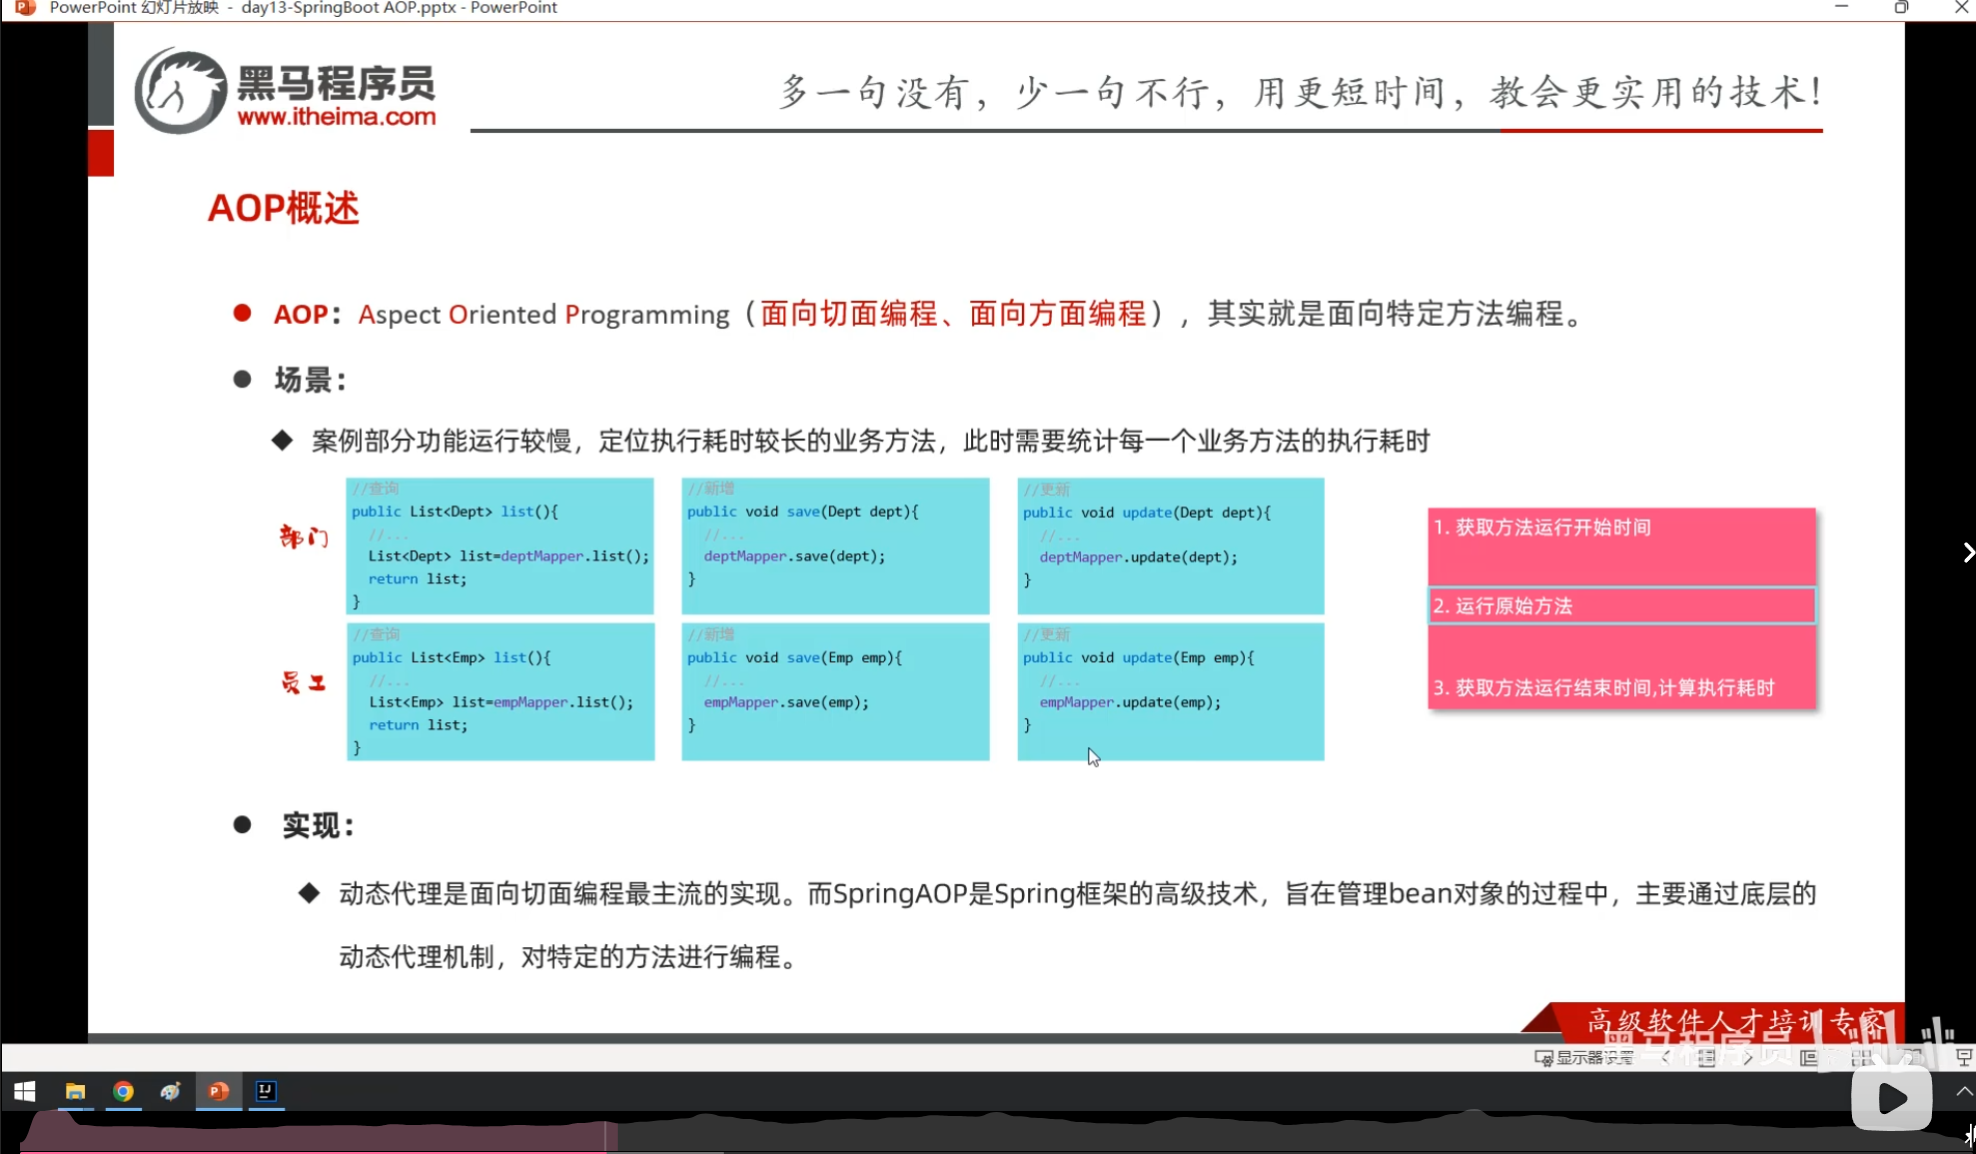Open File Explorer from the taskbar
This screenshot has width=1976, height=1154.
75,1091
